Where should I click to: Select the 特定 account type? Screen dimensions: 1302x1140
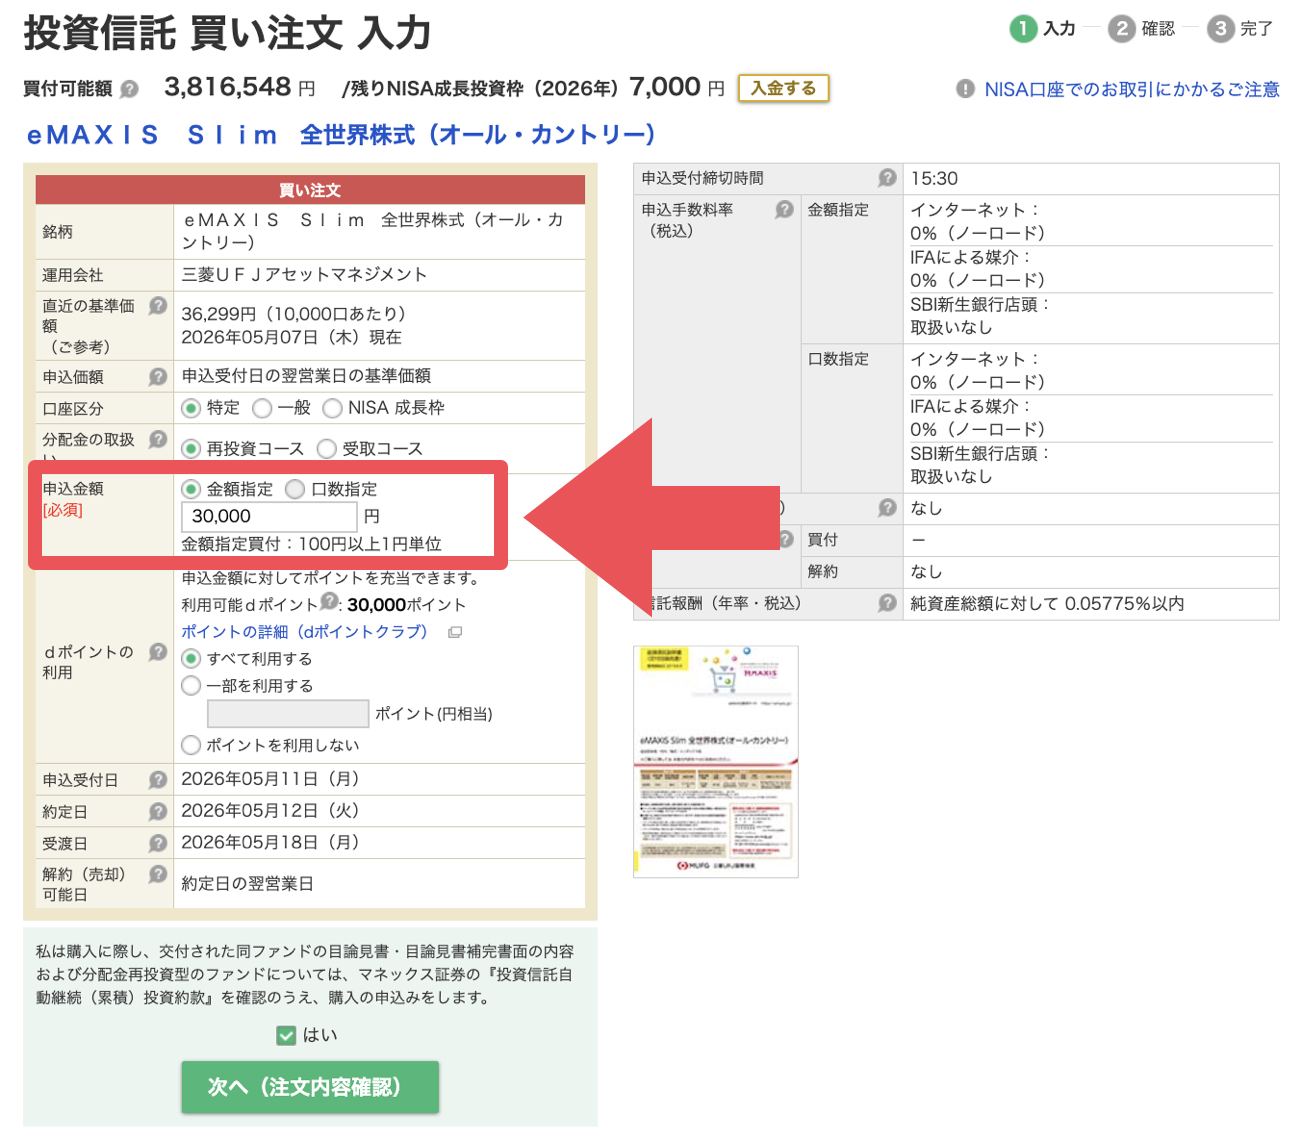[191, 408]
